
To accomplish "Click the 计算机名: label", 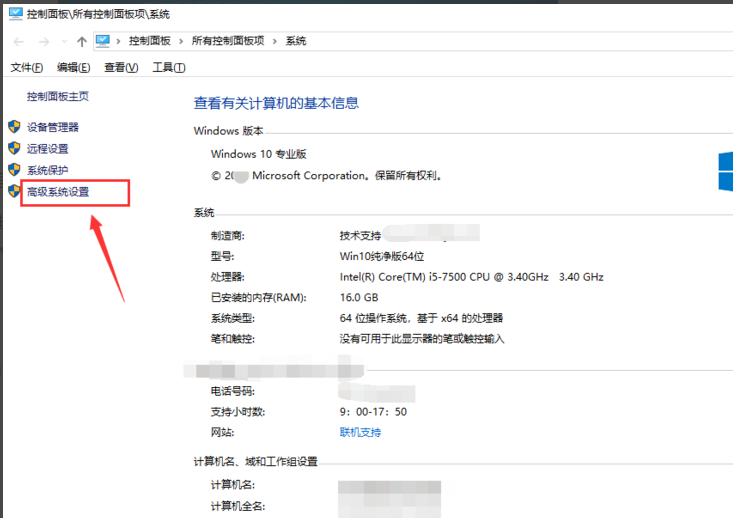I will click(233, 485).
